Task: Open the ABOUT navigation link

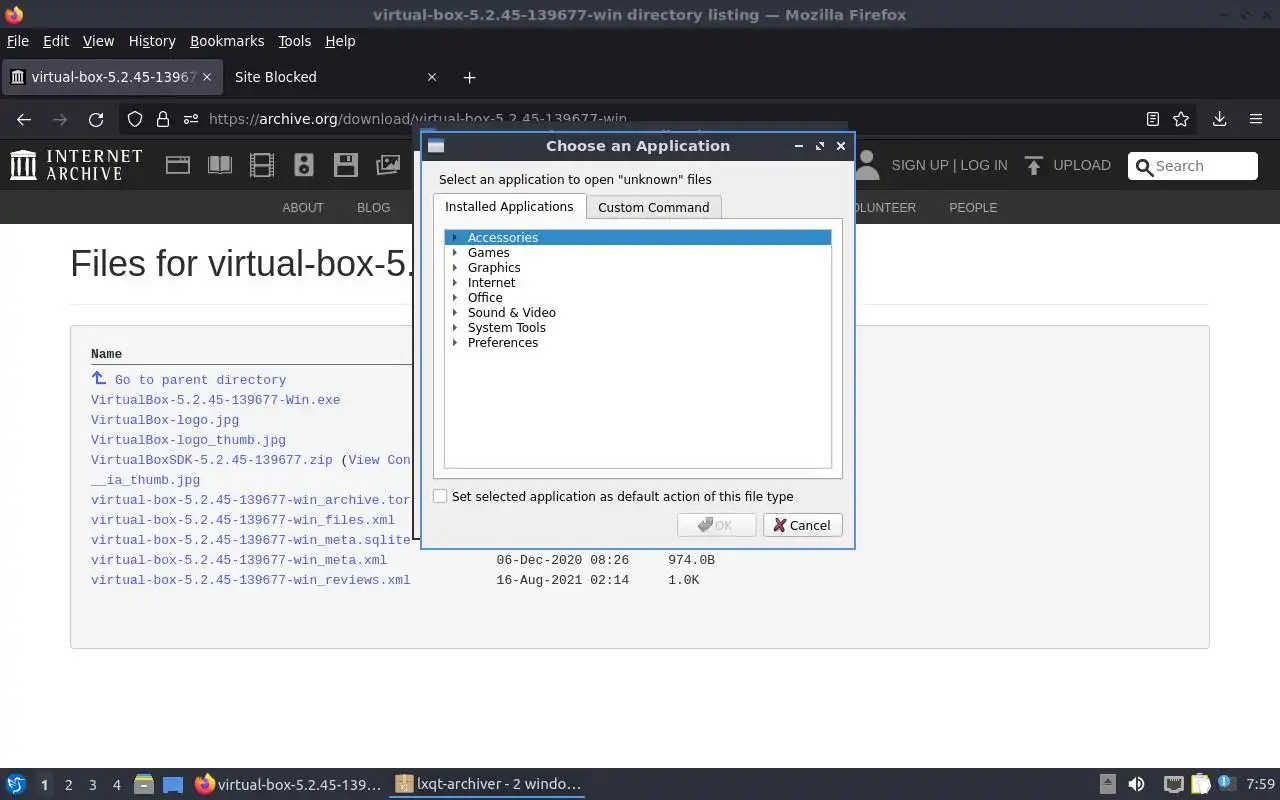Action: click(303, 208)
